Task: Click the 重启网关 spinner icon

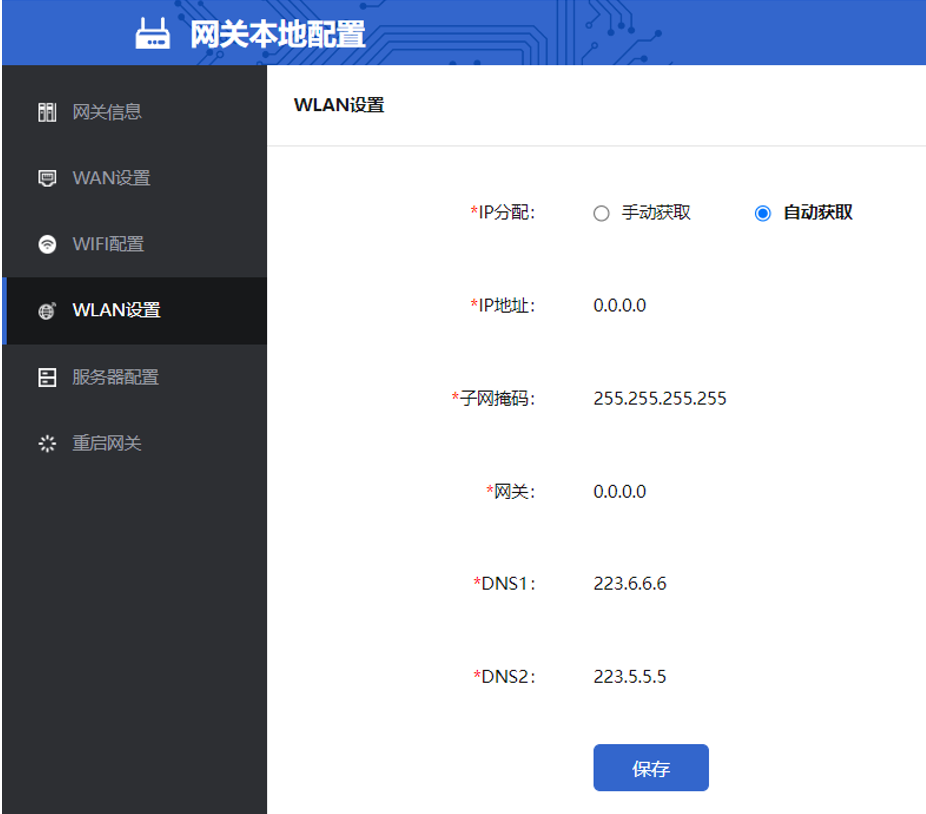Action: (47, 443)
